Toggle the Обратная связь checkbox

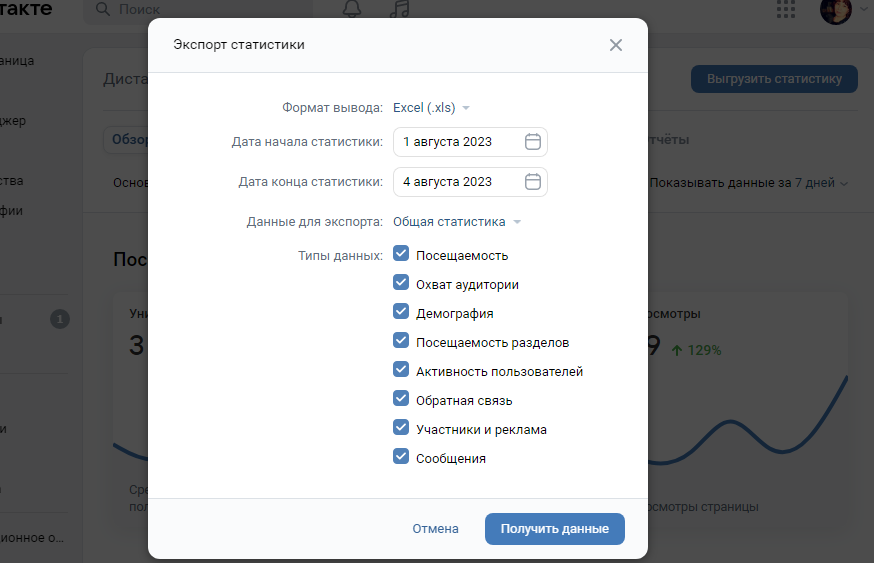(401, 399)
